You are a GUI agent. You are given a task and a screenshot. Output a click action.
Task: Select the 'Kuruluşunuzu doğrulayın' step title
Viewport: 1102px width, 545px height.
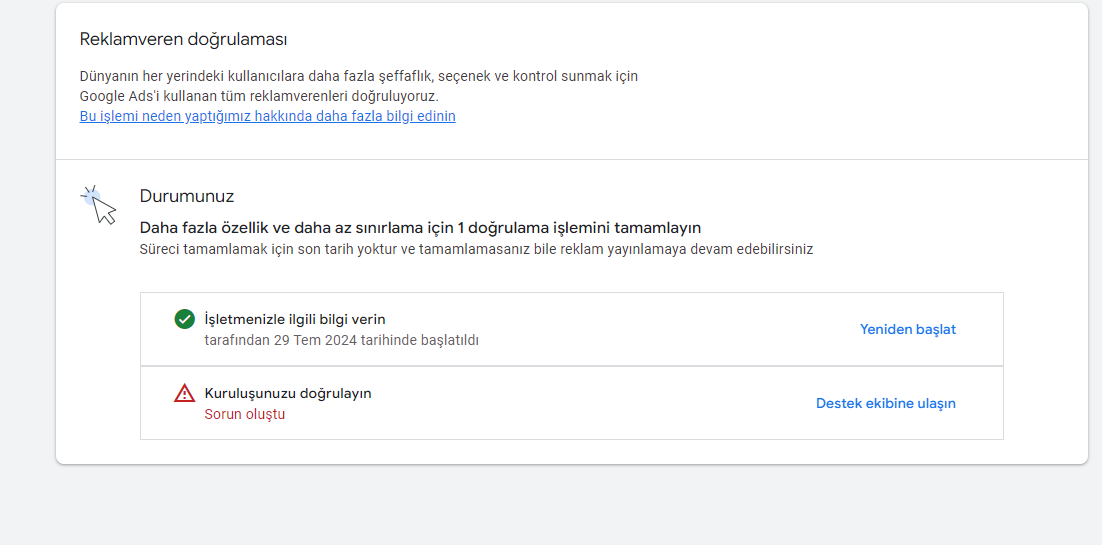(x=288, y=393)
